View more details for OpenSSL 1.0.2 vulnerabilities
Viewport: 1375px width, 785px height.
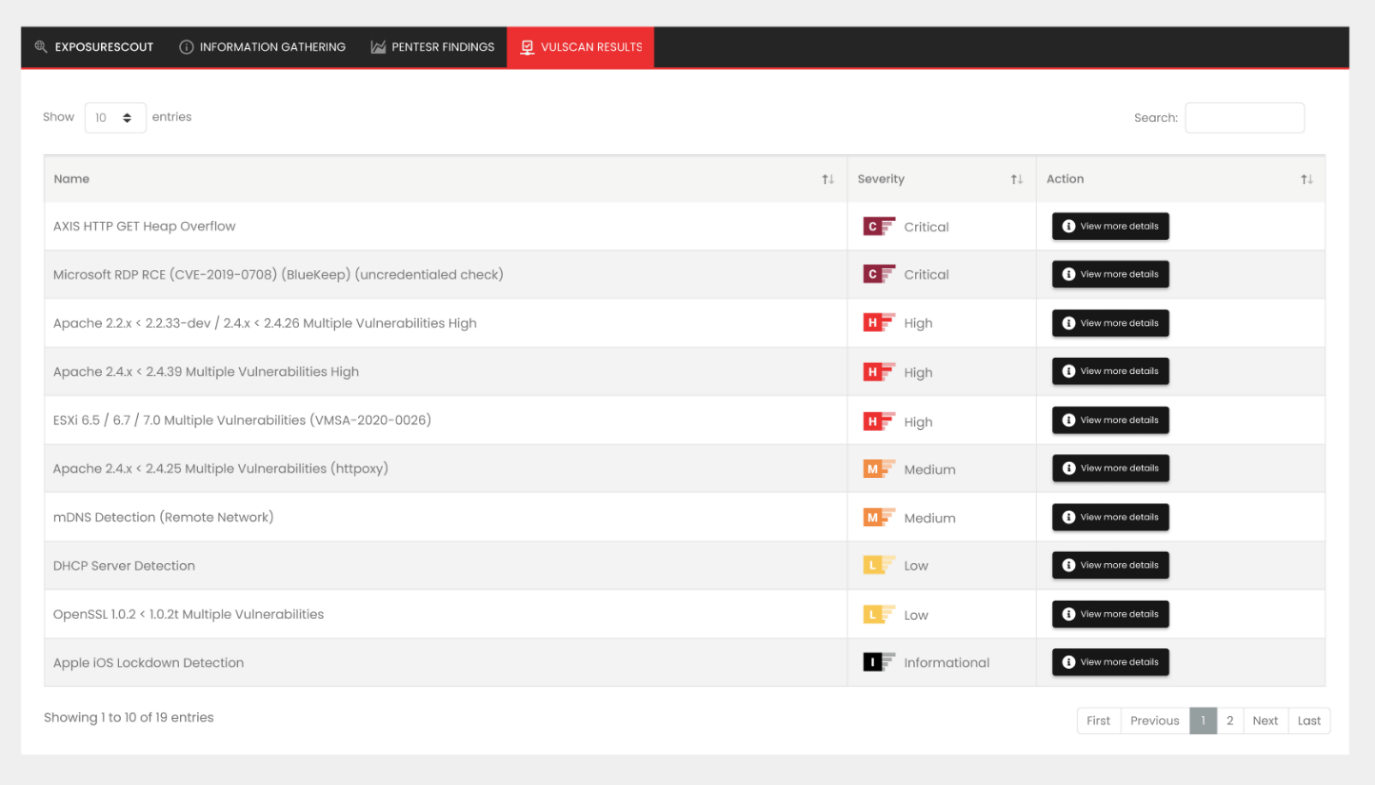pyautogui.click(x=1110, y=614)
